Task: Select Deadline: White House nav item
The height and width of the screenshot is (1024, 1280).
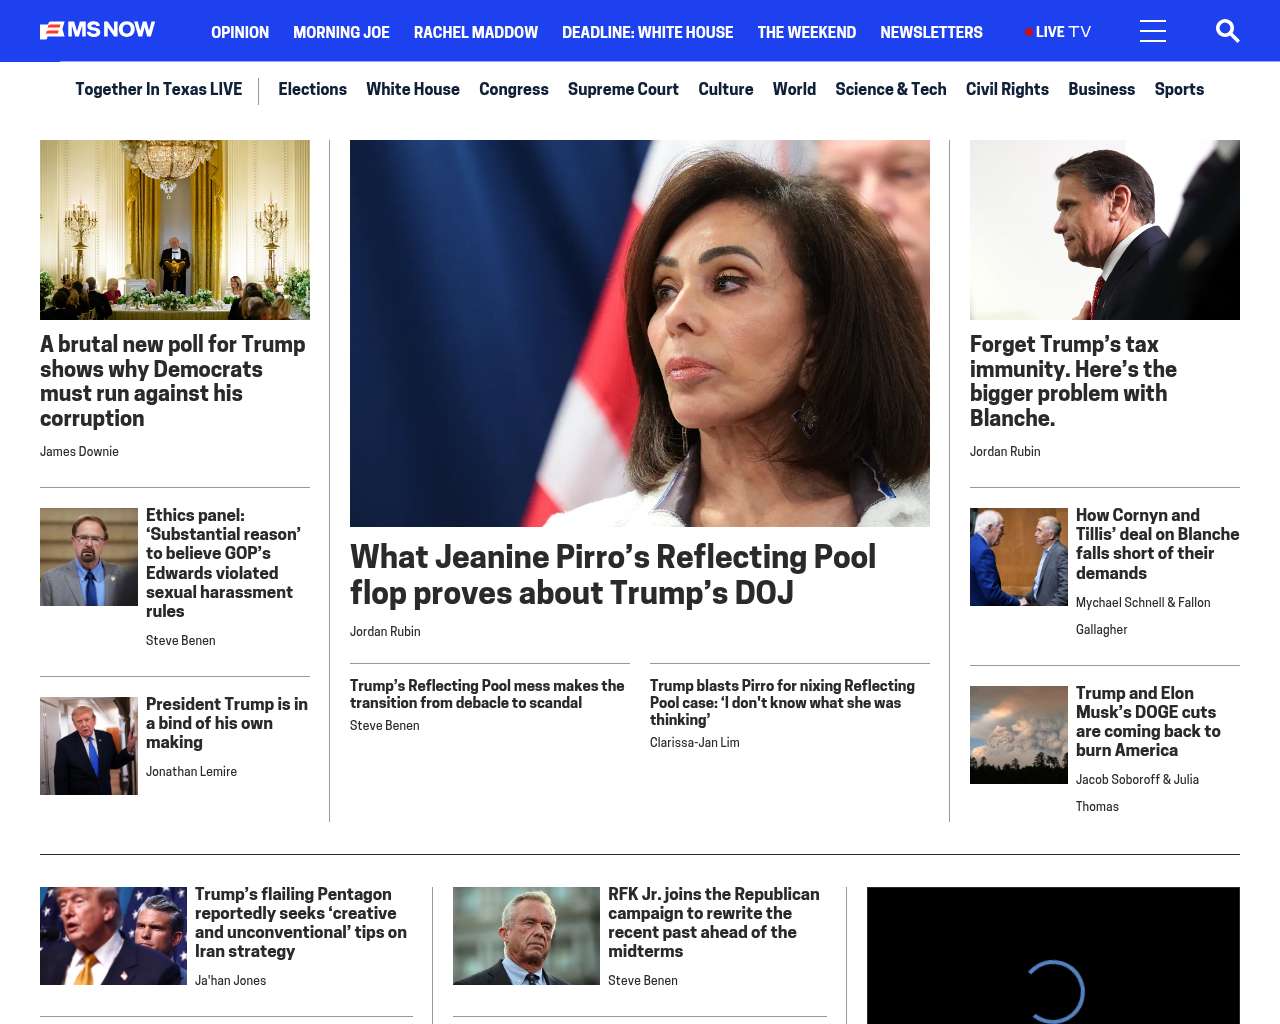Action: coord(648,32)
